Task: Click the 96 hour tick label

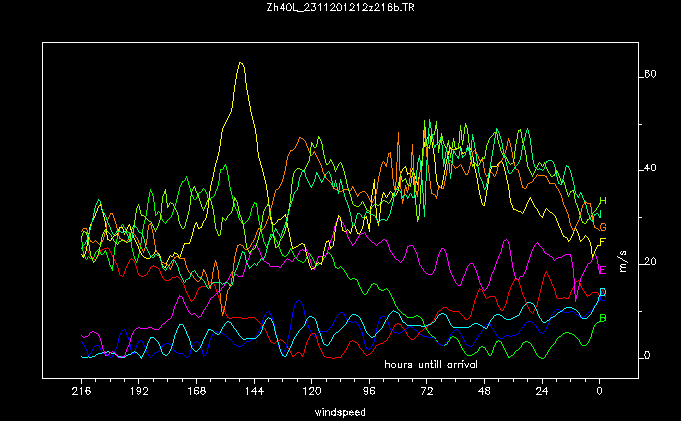Action: coord(369,393)
